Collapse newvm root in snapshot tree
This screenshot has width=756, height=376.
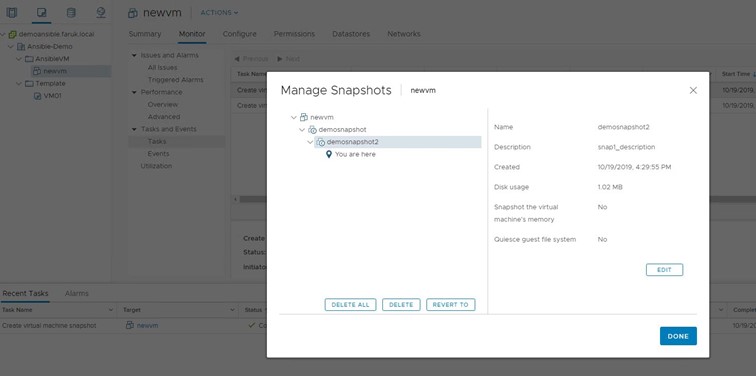[x=294, y=117]
